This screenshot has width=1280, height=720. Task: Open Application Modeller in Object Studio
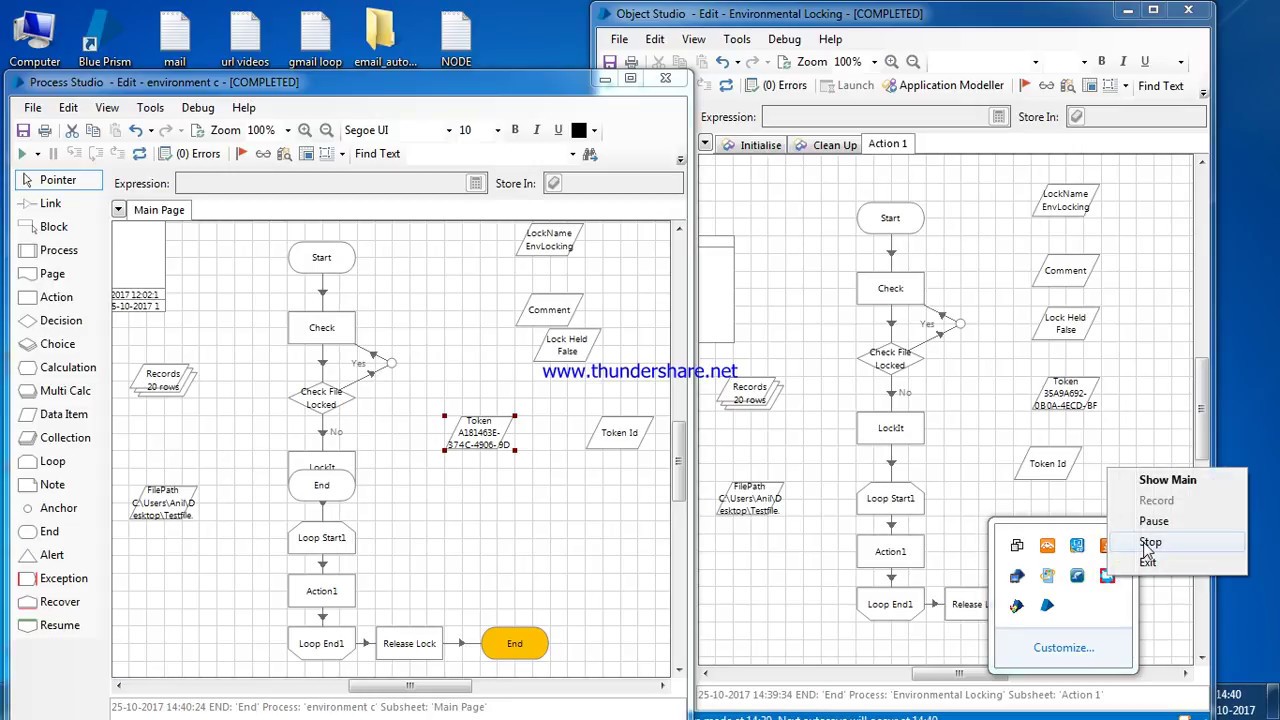point(941,86)
